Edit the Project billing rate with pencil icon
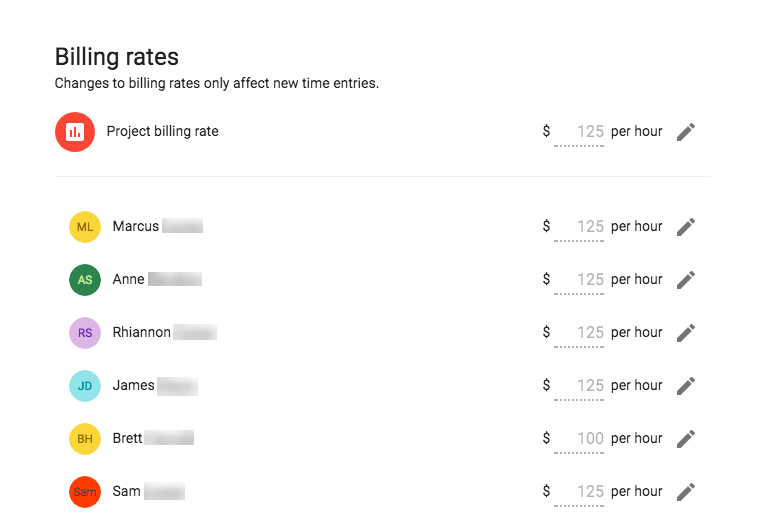This screenshot has height=522, width=766. tap(686, 132)
